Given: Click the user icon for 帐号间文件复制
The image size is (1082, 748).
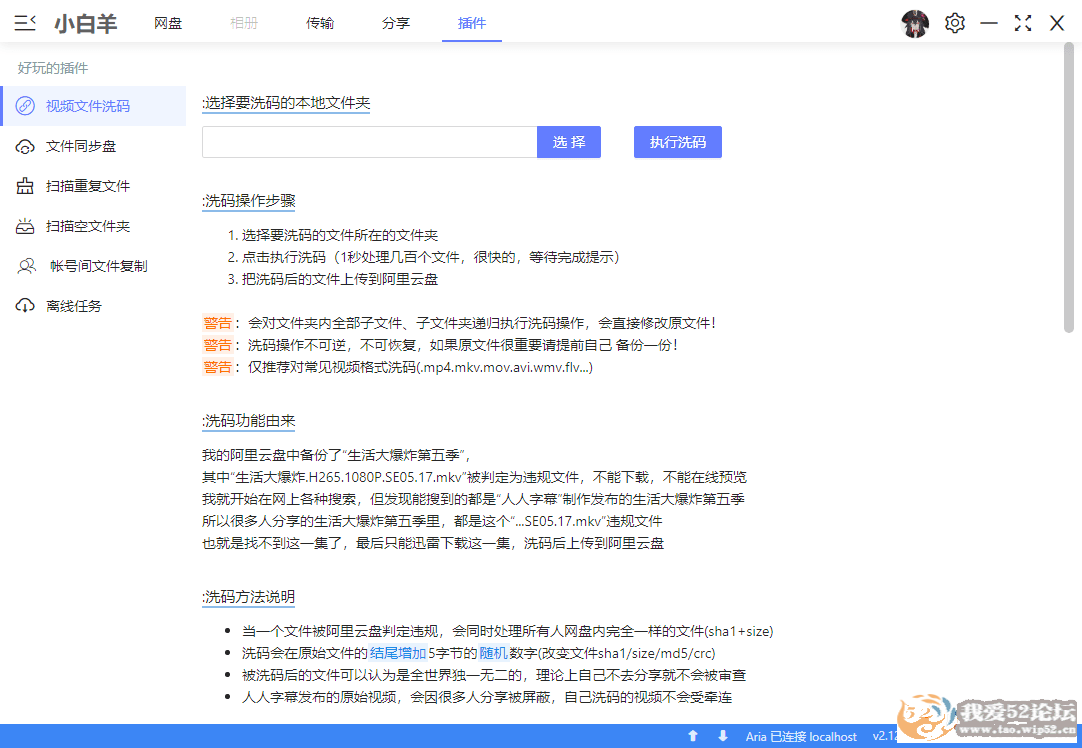Looking at the screenshot, I should 26,266.
